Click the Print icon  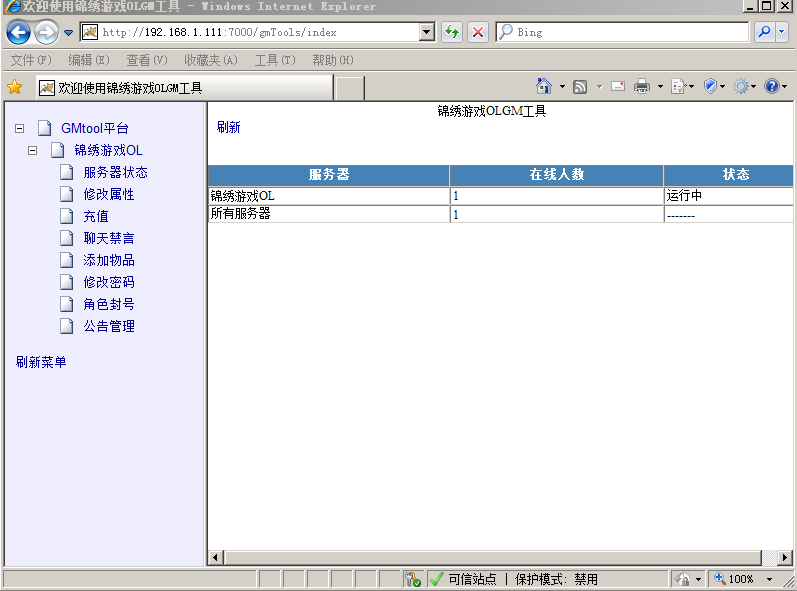click(641, 86)
